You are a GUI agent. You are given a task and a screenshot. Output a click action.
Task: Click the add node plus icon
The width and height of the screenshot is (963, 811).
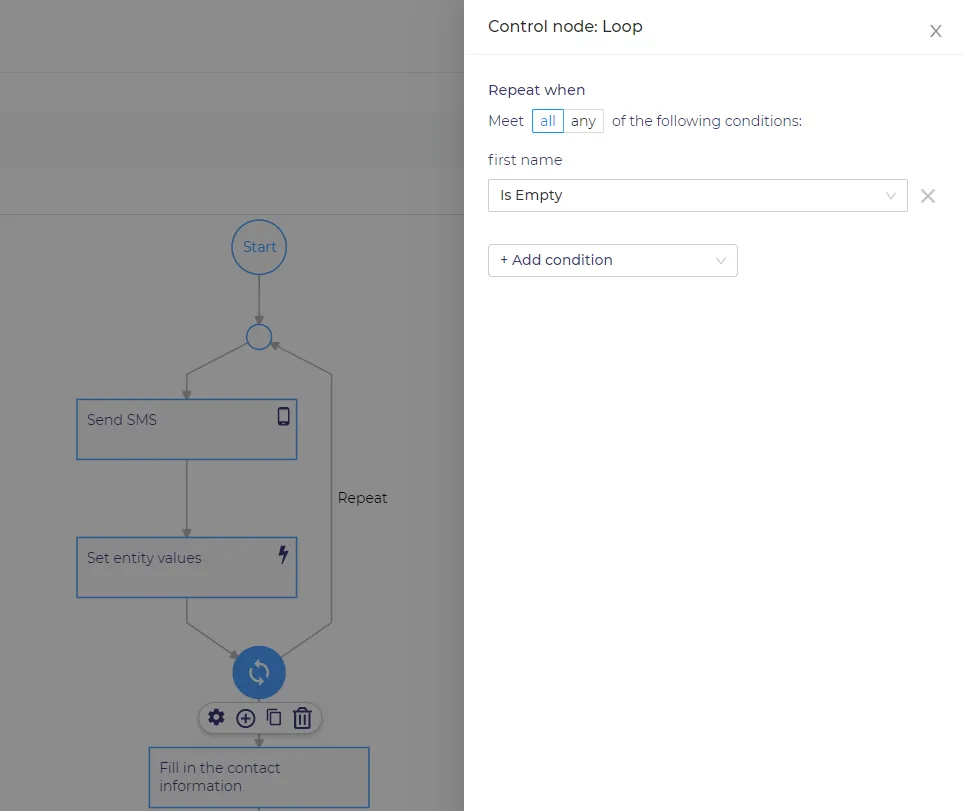(245, 718)
